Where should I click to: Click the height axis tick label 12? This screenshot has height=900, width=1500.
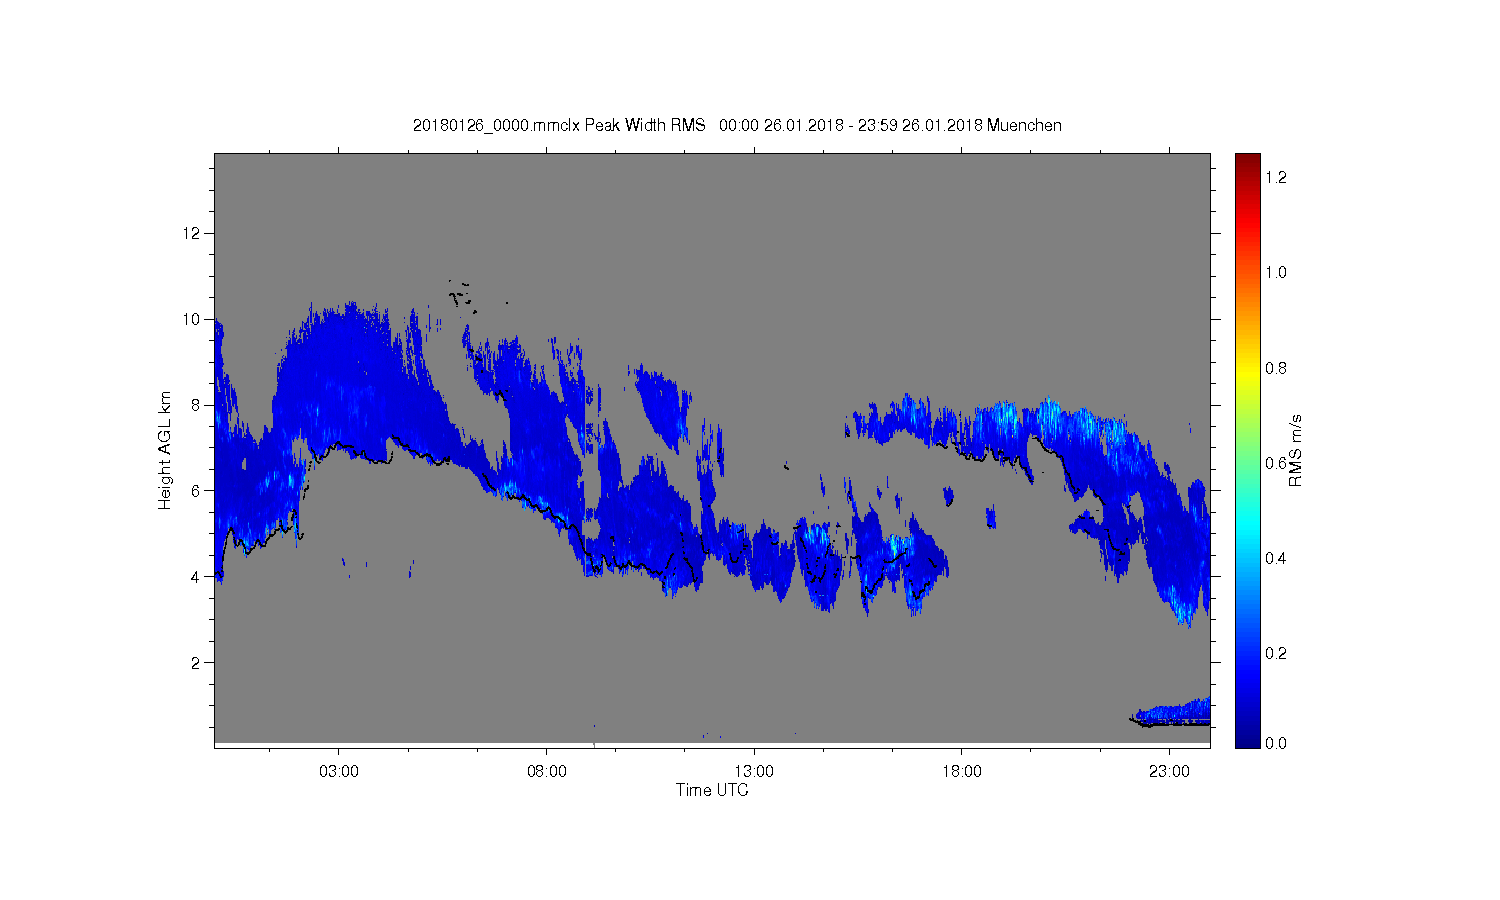point(192,233)
